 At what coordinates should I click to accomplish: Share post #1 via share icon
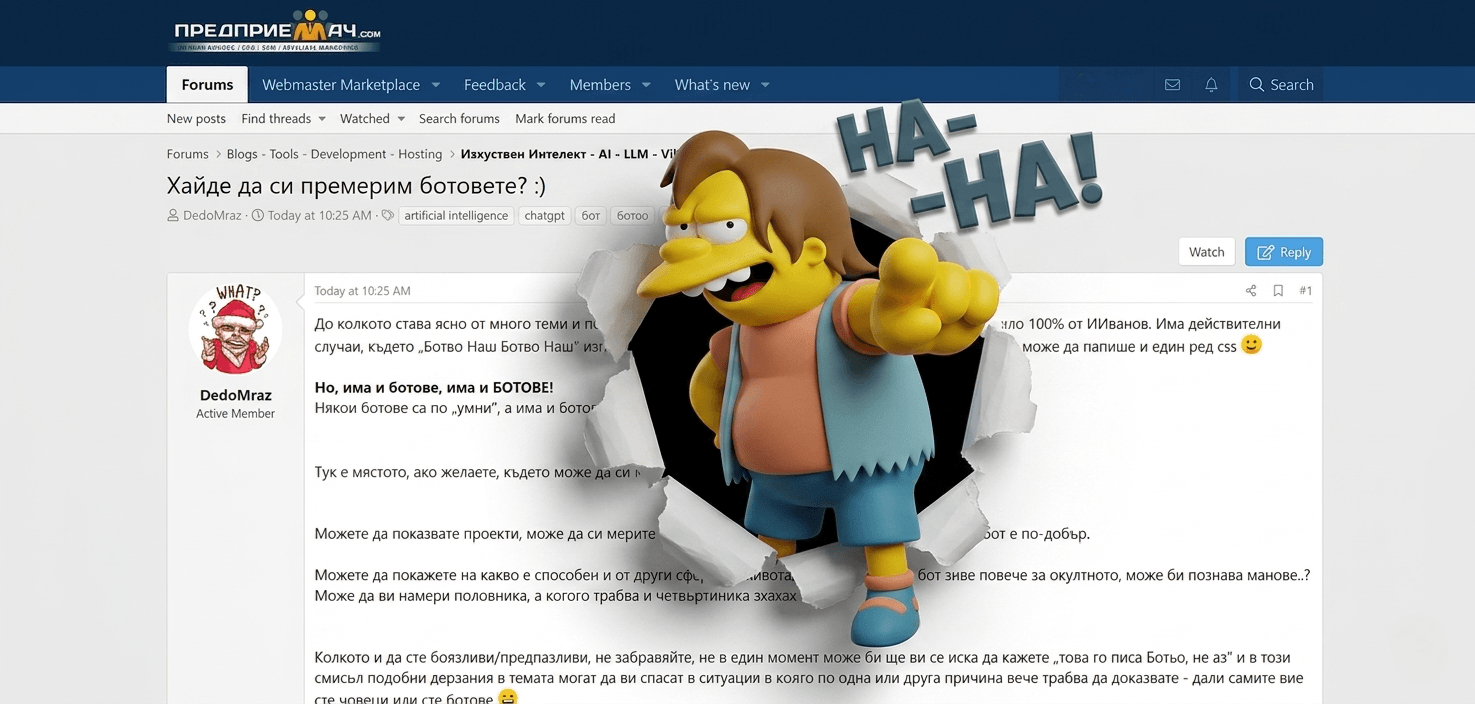pos(1250,291)
